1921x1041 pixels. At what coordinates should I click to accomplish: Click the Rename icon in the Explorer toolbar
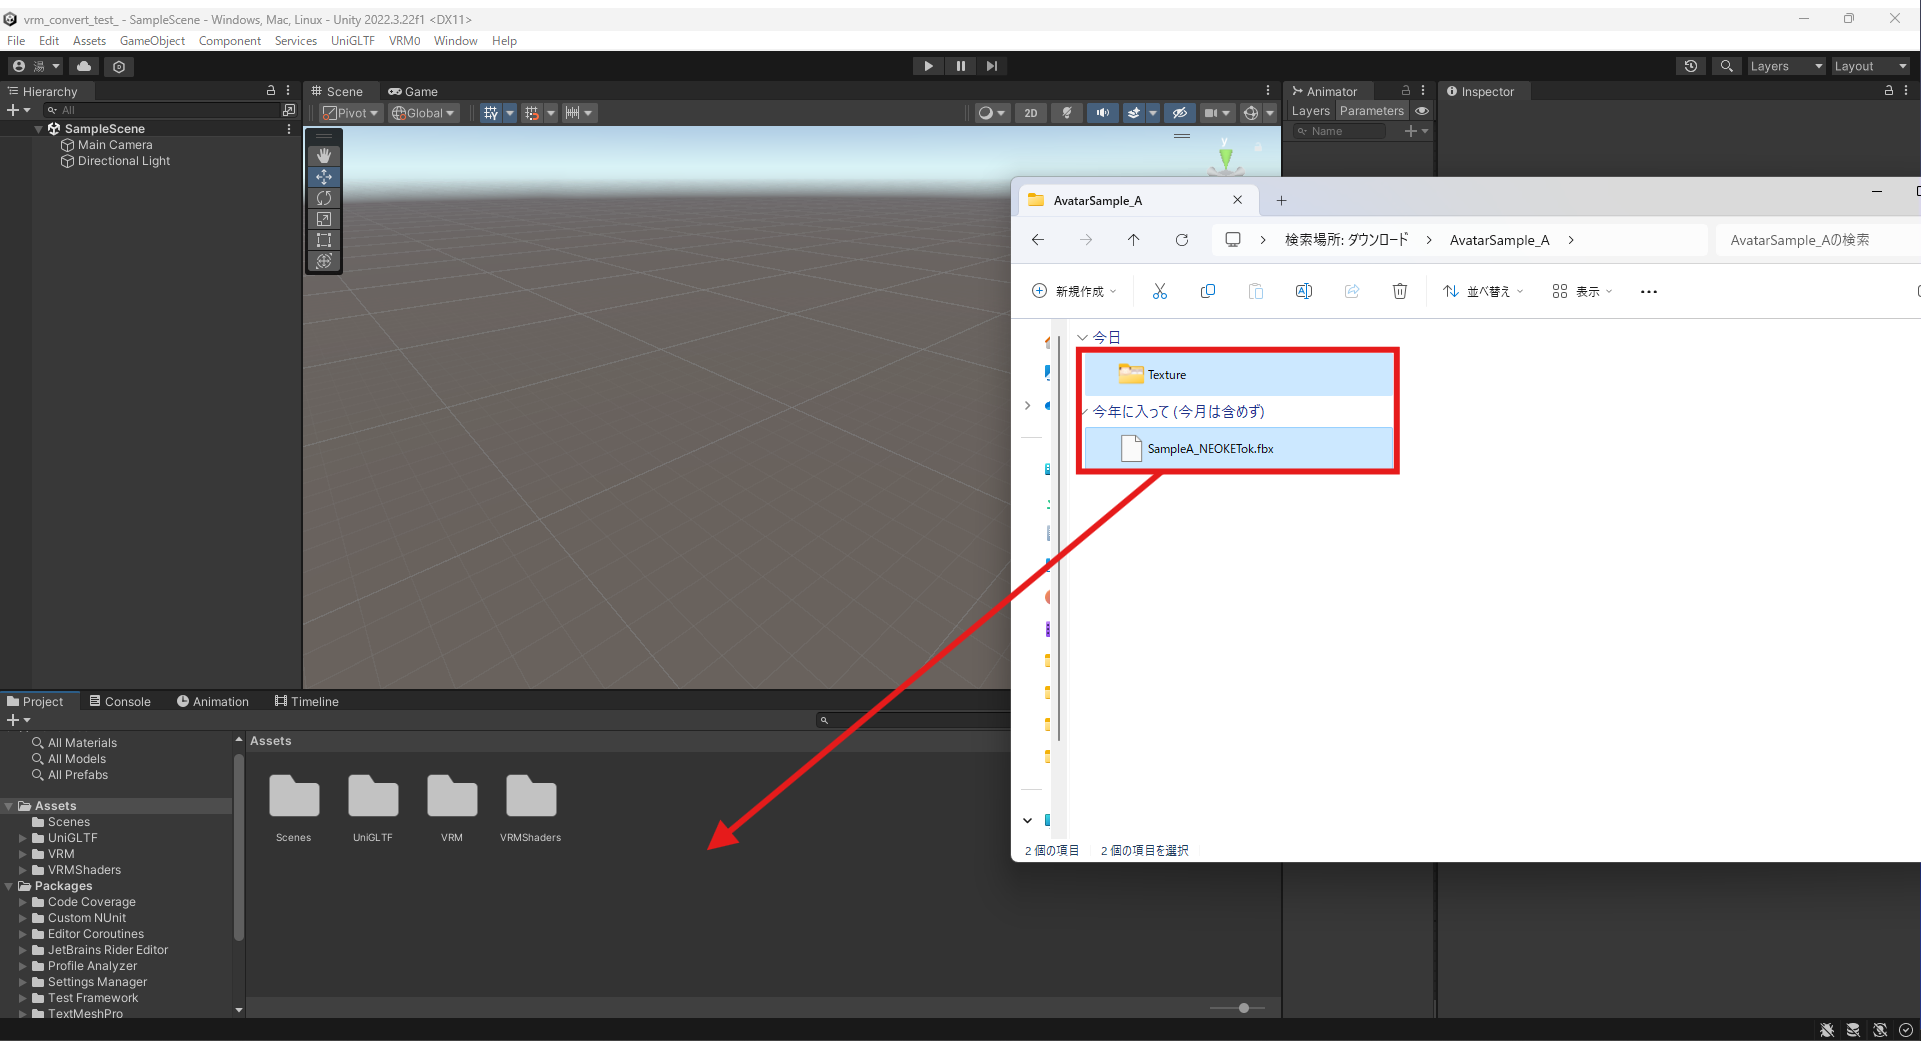coord(1303,291)
